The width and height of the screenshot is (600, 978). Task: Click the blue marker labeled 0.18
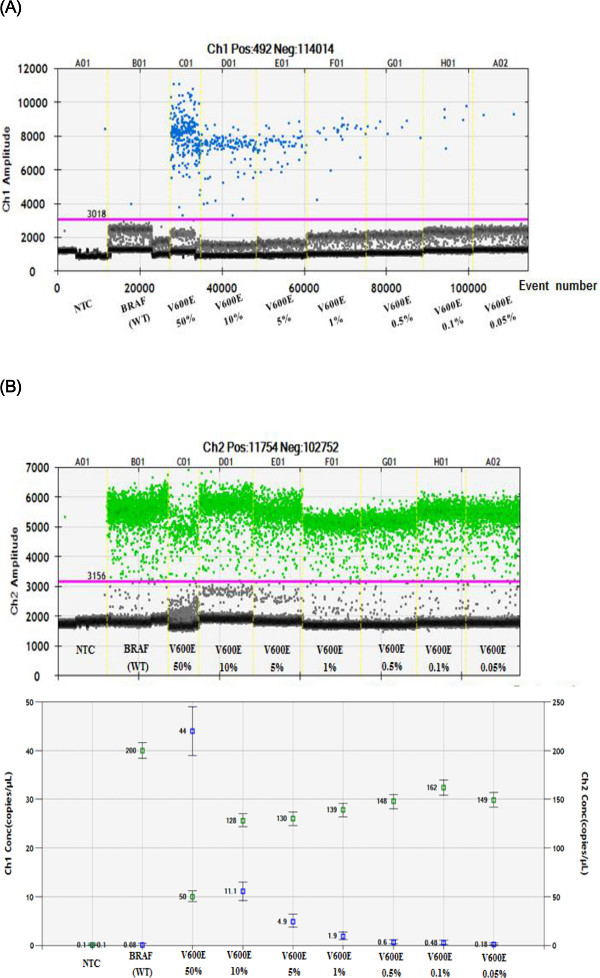tap(494, 945)
